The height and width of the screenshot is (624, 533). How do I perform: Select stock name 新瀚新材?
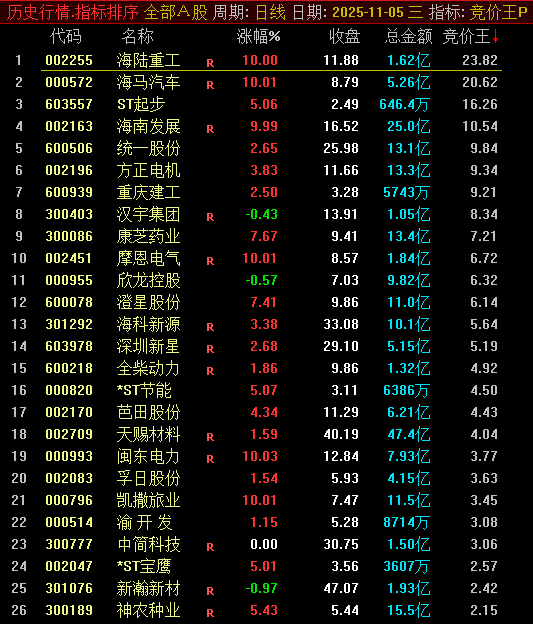coord(148,588)
